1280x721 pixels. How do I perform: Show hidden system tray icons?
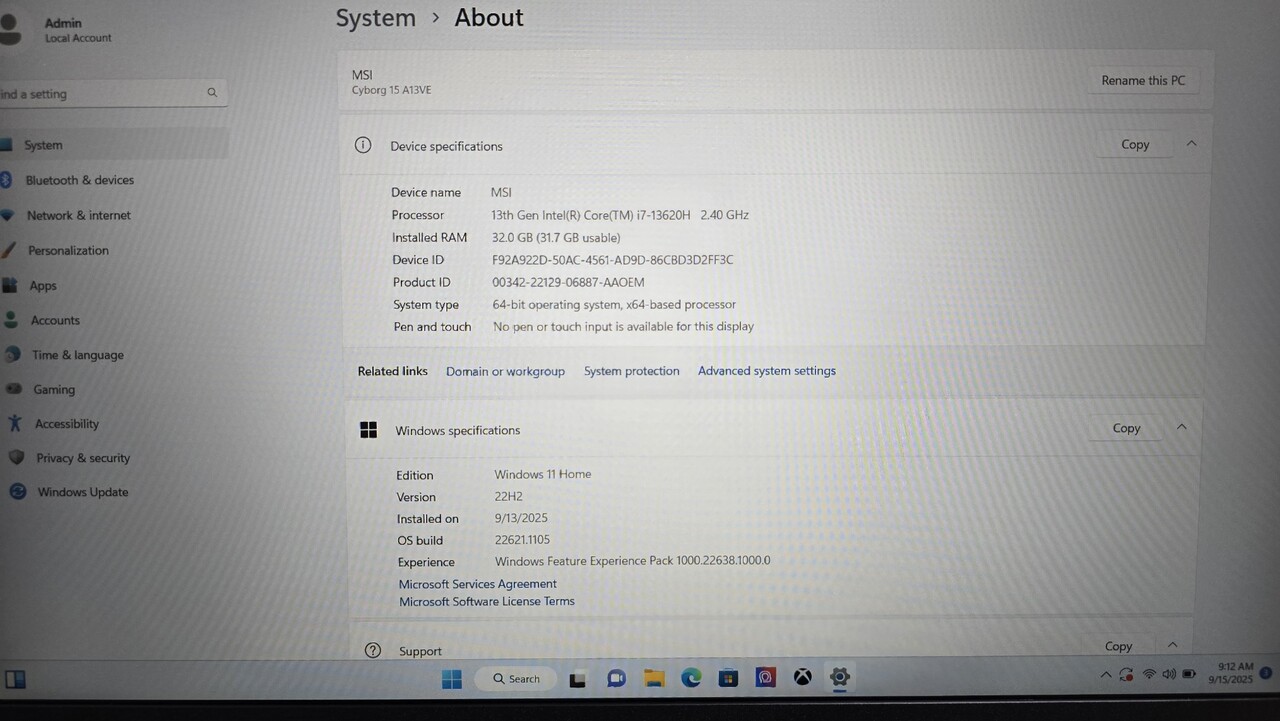coord(1105,675)
